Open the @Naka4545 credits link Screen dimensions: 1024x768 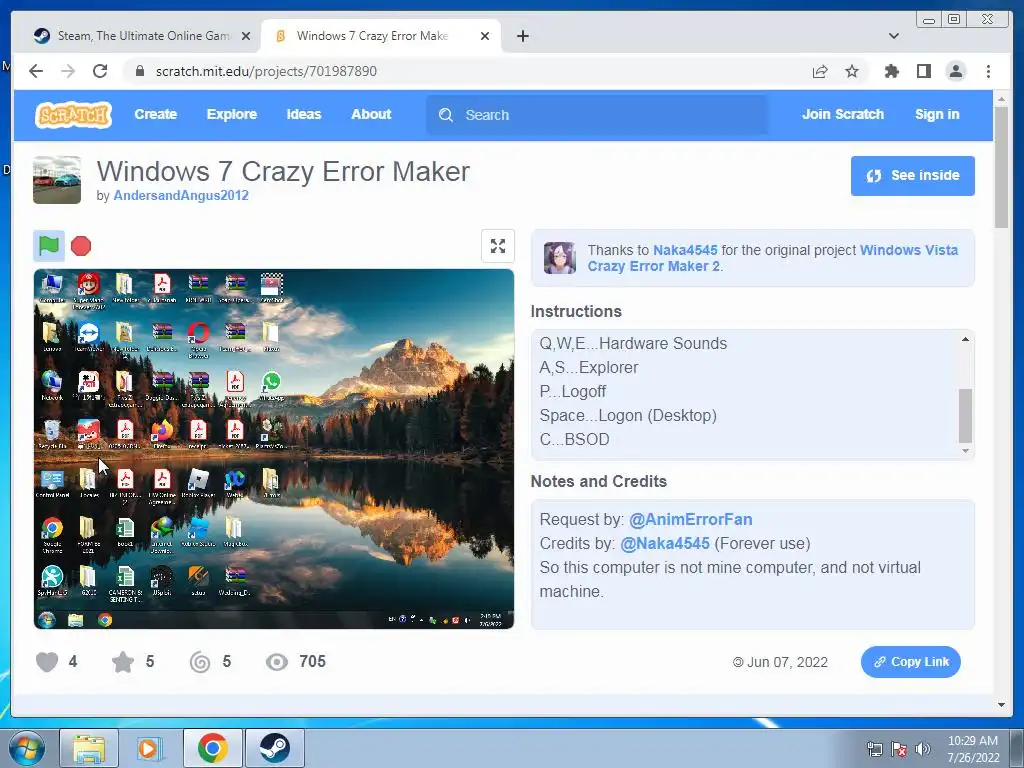pyautogui.click(x=665, y=543)
